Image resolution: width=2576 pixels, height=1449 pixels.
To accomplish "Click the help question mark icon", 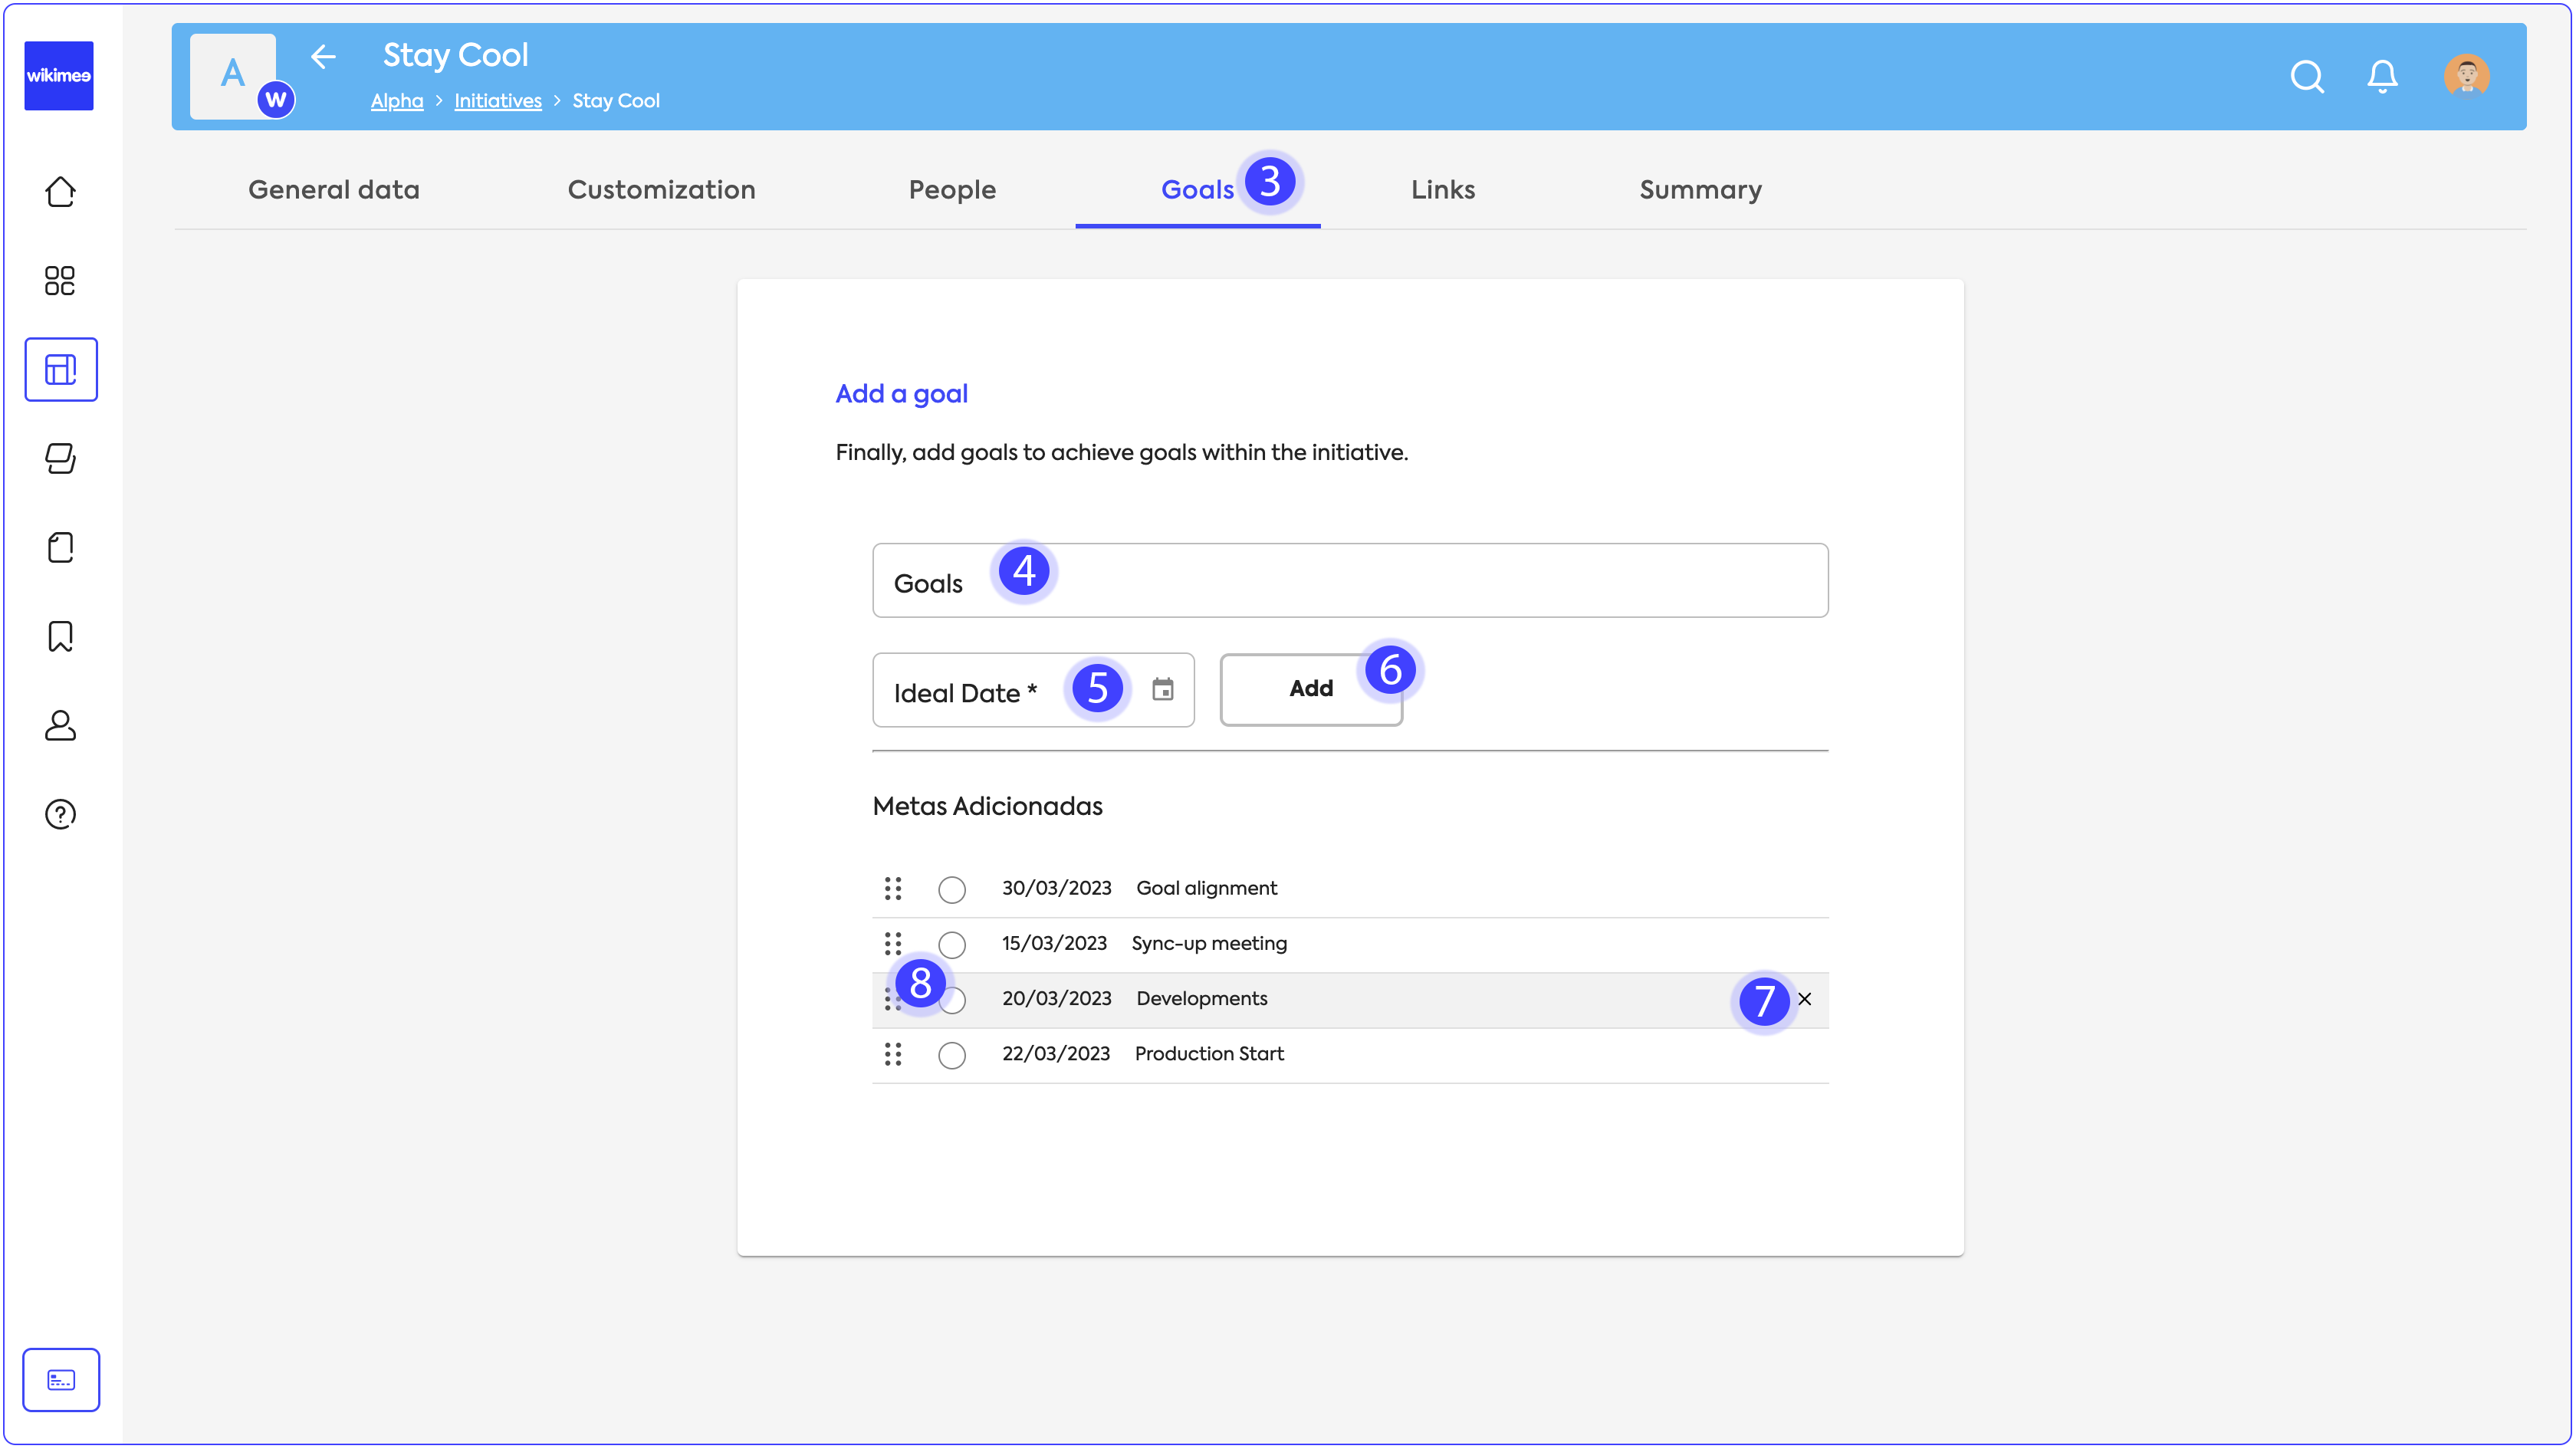I will pos(60,814).
